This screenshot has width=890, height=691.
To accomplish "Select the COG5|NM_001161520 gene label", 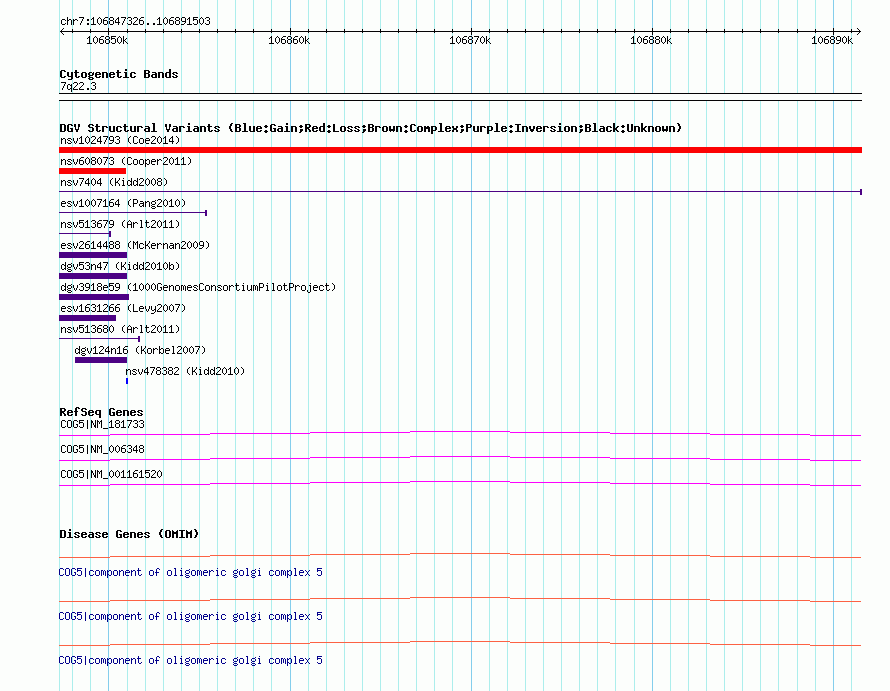I will pos(111,475).
